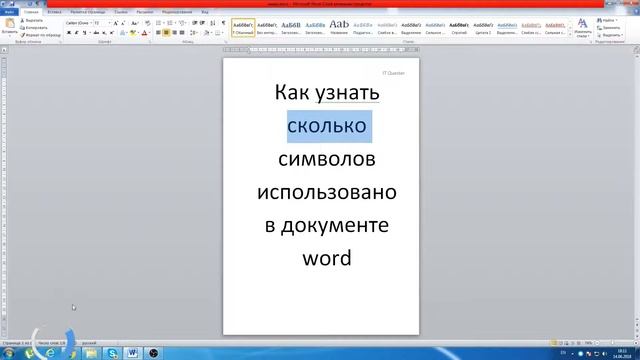The image size is (640, 360).
Task: Open the font color dropdown arrow
Action: point(149,33)
